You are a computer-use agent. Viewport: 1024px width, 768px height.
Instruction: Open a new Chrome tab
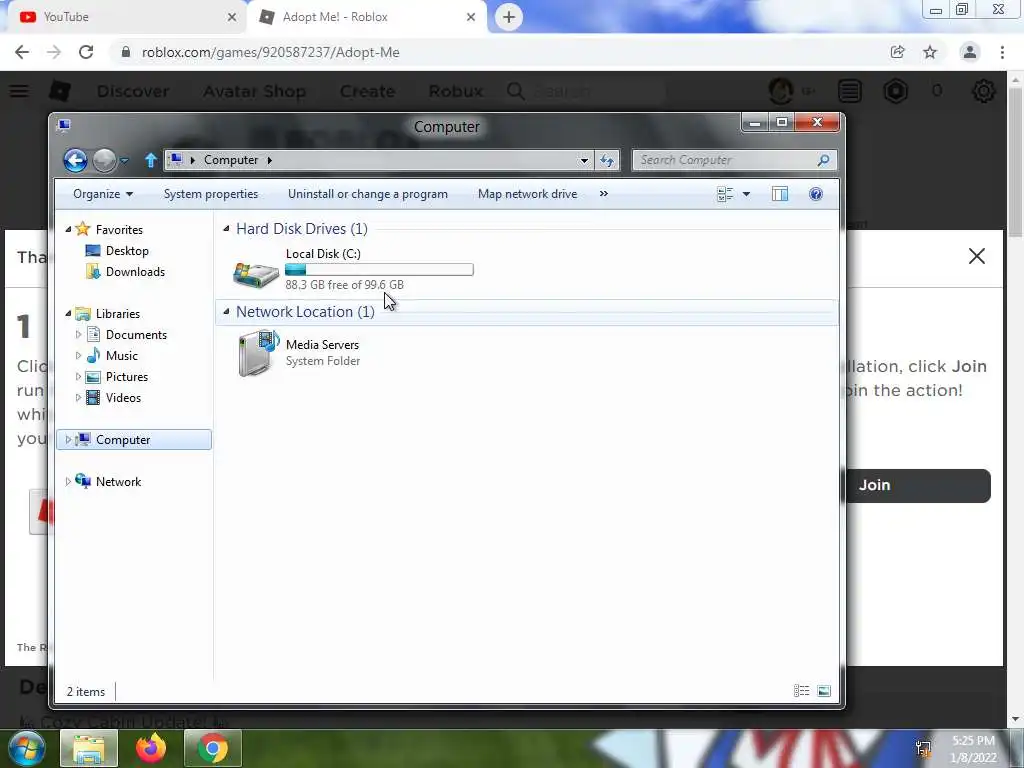tap(509, 17)
